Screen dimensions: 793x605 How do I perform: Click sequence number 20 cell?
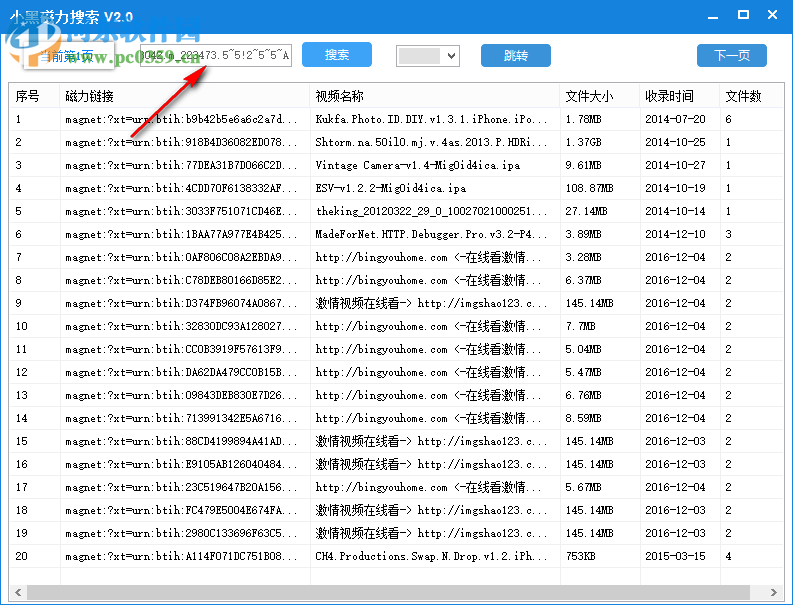pyautogui.click(x=21, y=556)
